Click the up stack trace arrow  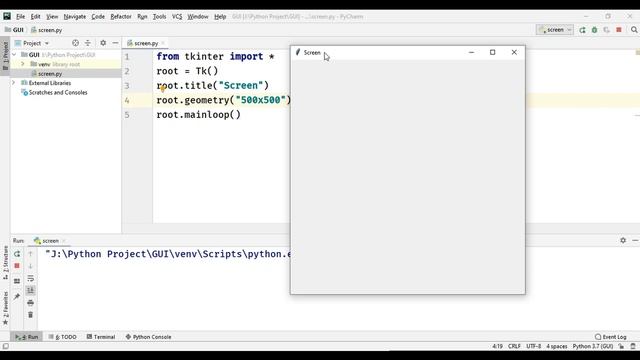tap(30, 254)
